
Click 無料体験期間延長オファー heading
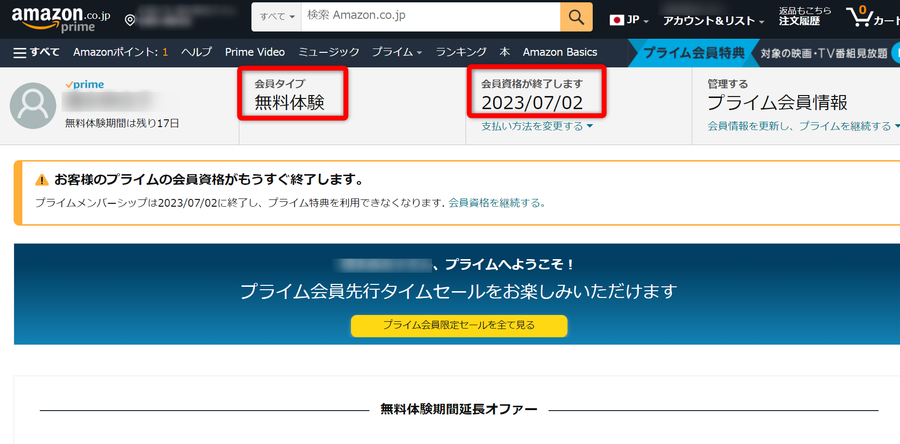tap(459, 409)
